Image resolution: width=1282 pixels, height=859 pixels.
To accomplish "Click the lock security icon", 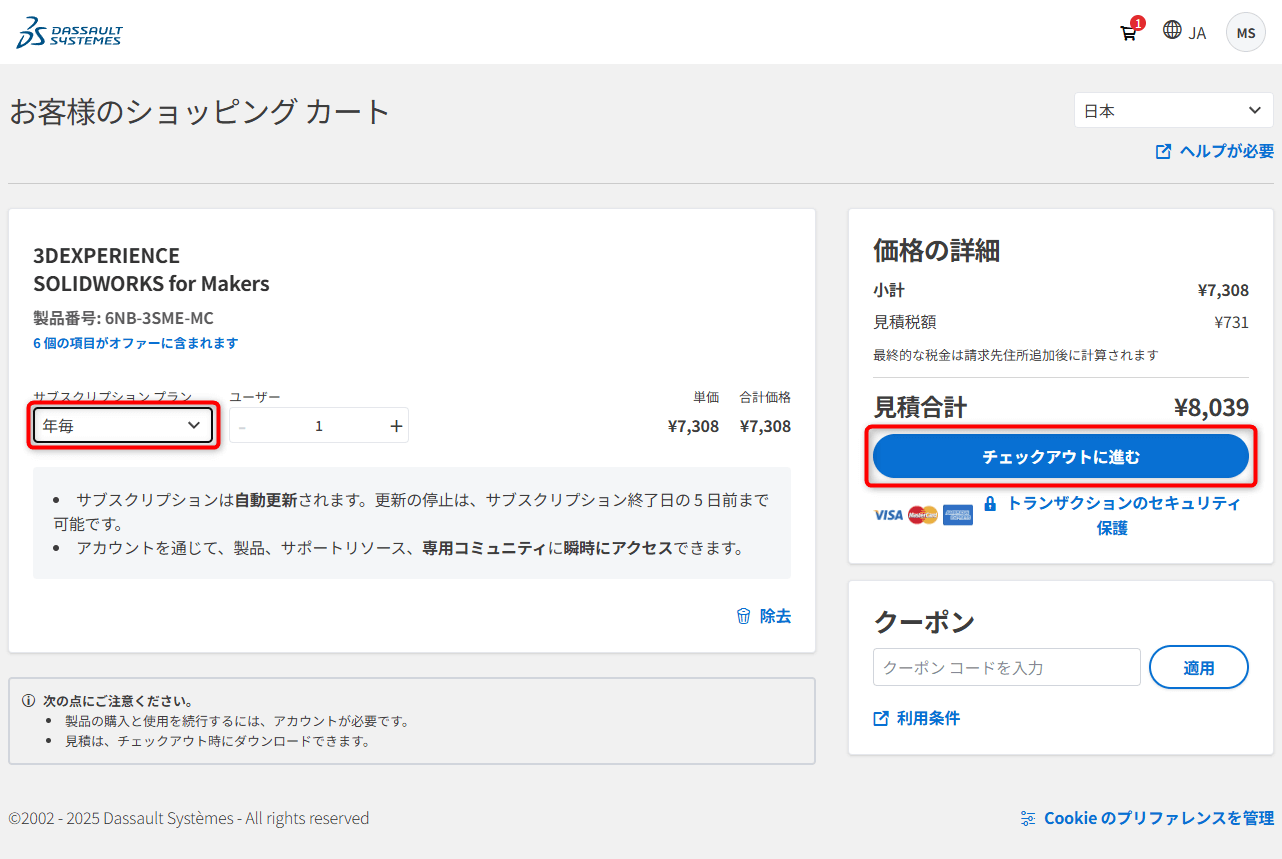I will coord(990,504).
